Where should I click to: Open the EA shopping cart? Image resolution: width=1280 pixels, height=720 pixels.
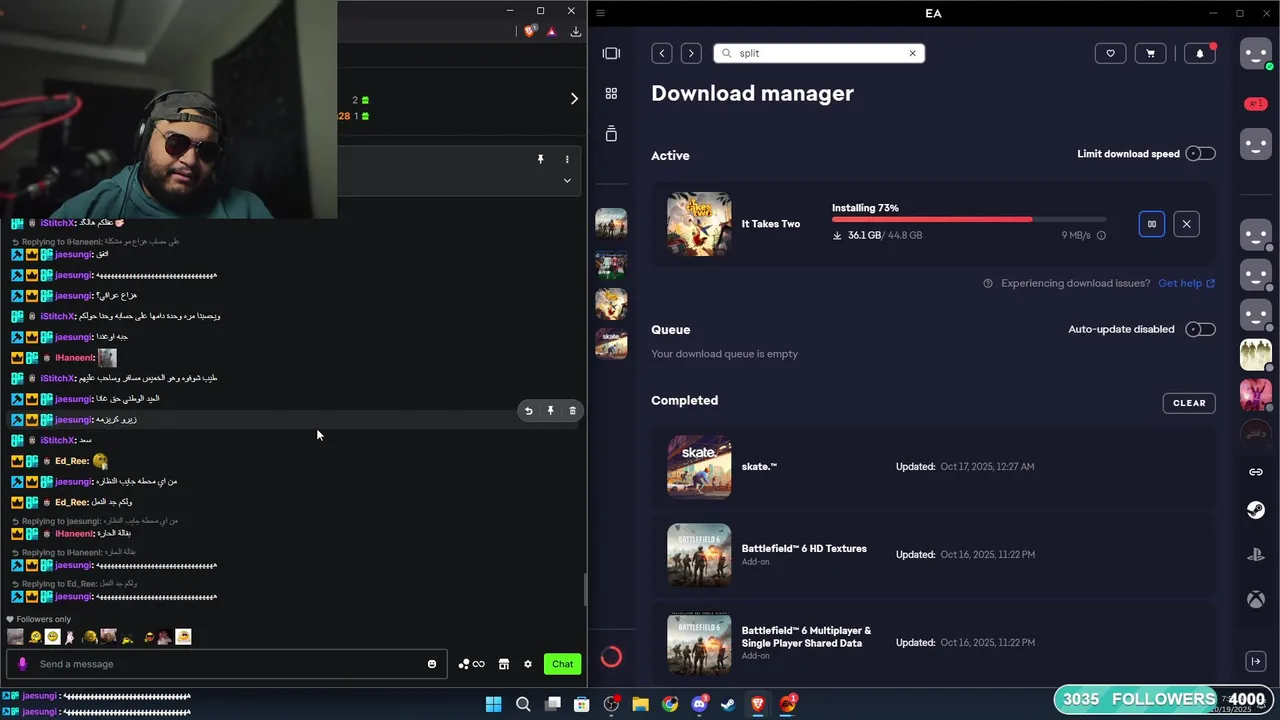coord(1150,53)
